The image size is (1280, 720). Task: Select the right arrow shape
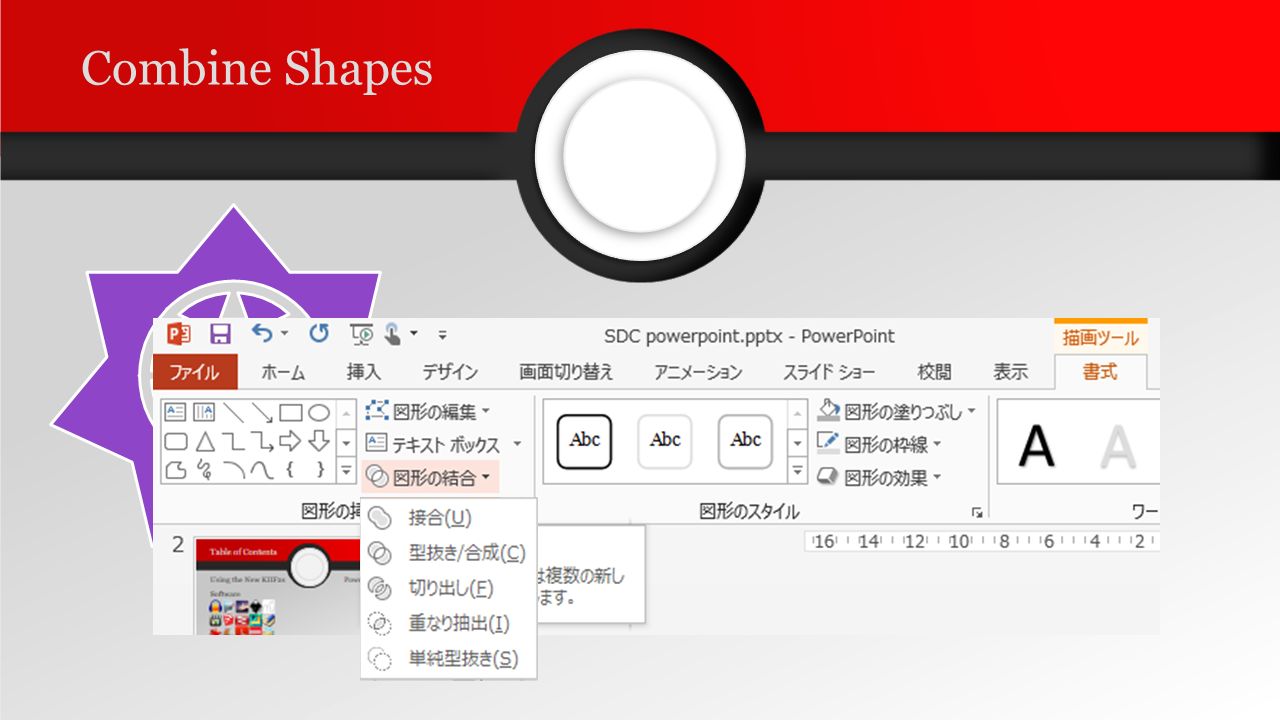point(291,441)
